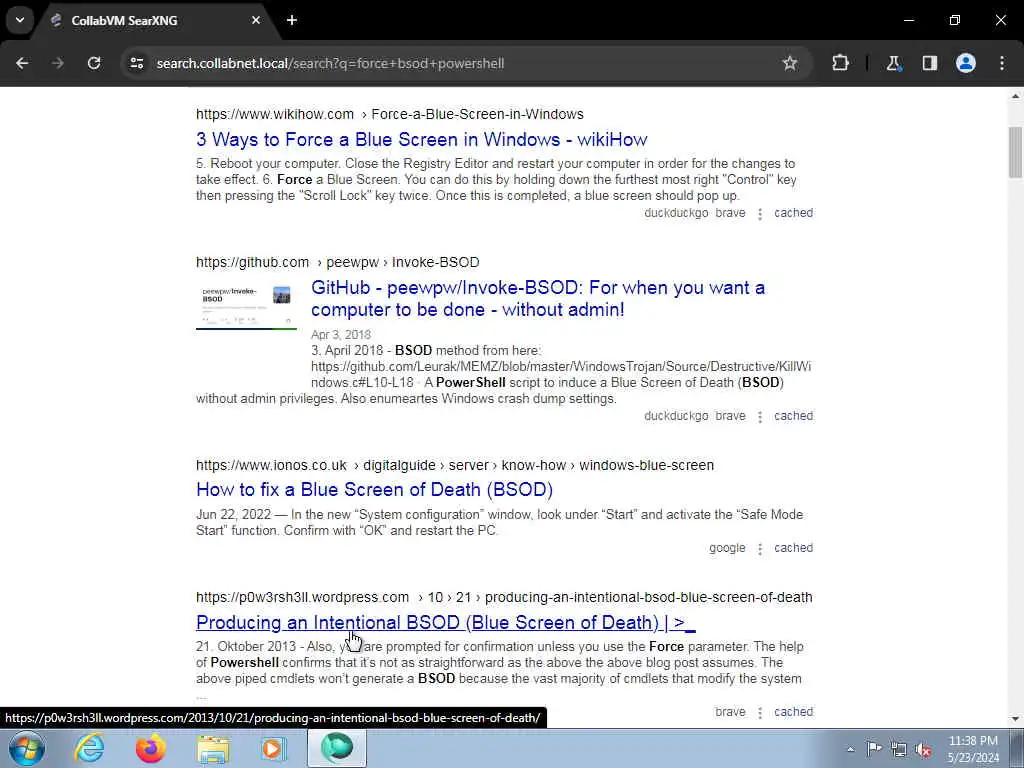Open cached link for the p0w3rsh3ll result
Screen dimensions: 1024x768
pos(793,712)
